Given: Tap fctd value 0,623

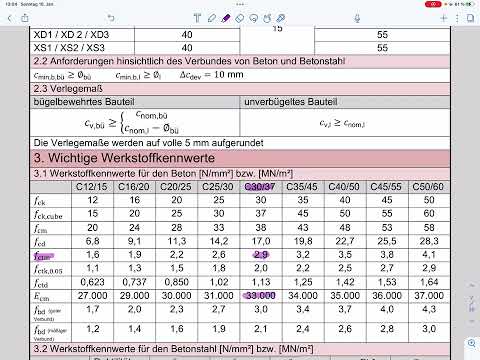Looking at the screenshot, I should [x=92, y=282].
